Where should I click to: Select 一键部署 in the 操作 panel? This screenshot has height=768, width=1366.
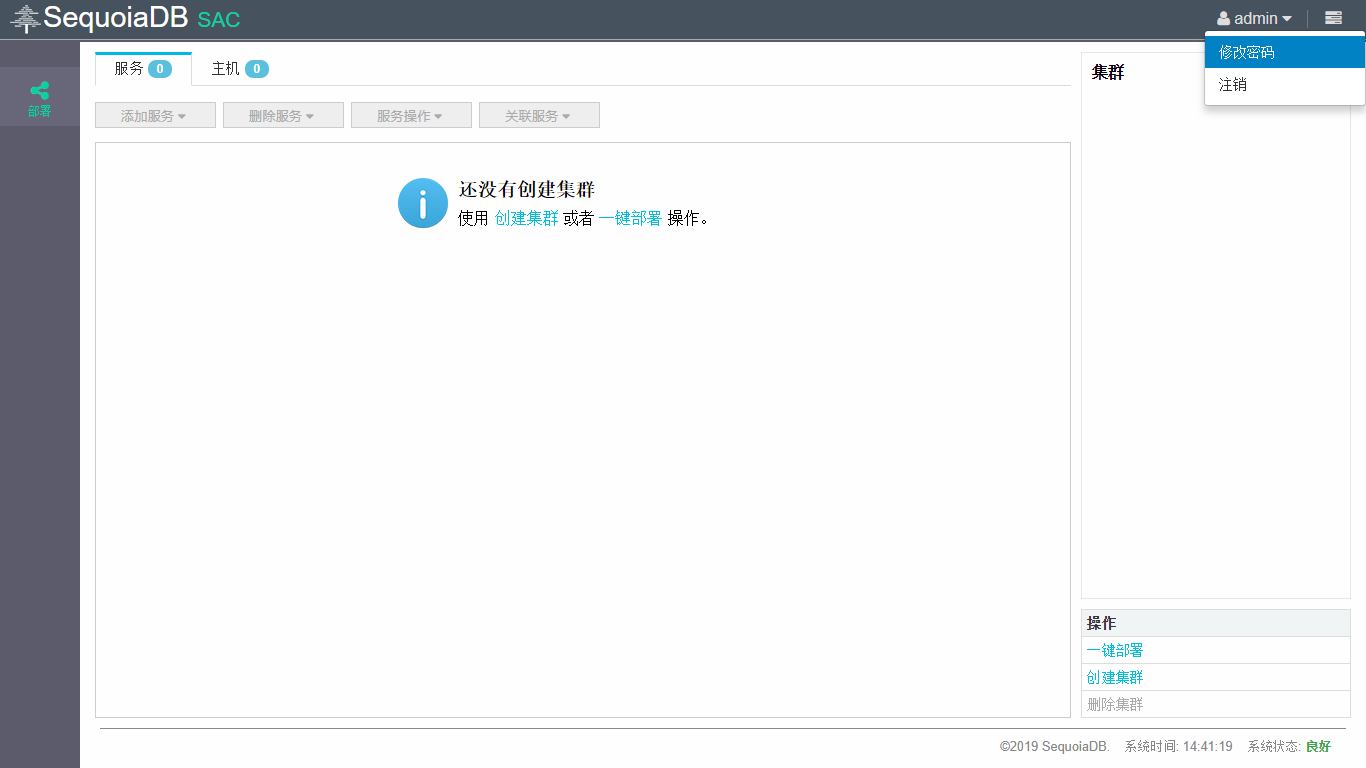[x=1115, y=650]
